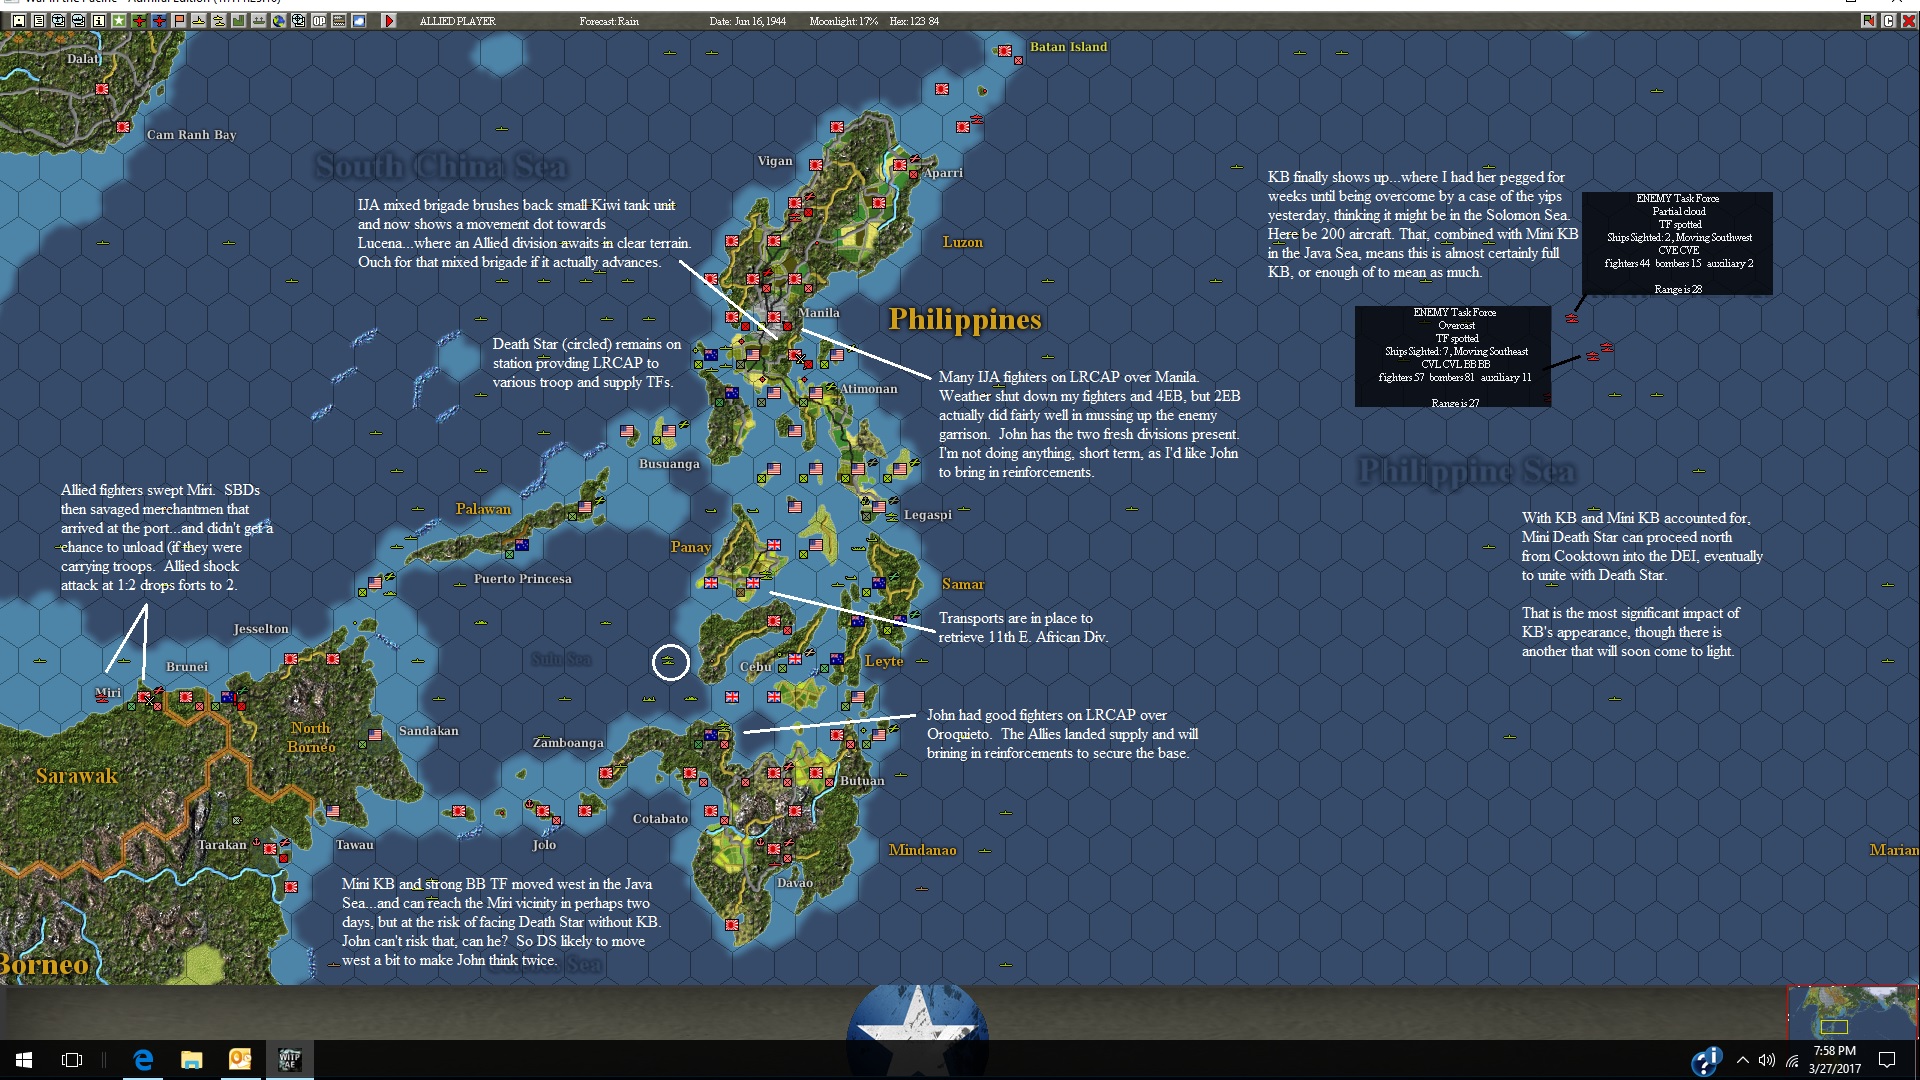Click the Vigan base label

pyautogui.click(x=775, y=161)
